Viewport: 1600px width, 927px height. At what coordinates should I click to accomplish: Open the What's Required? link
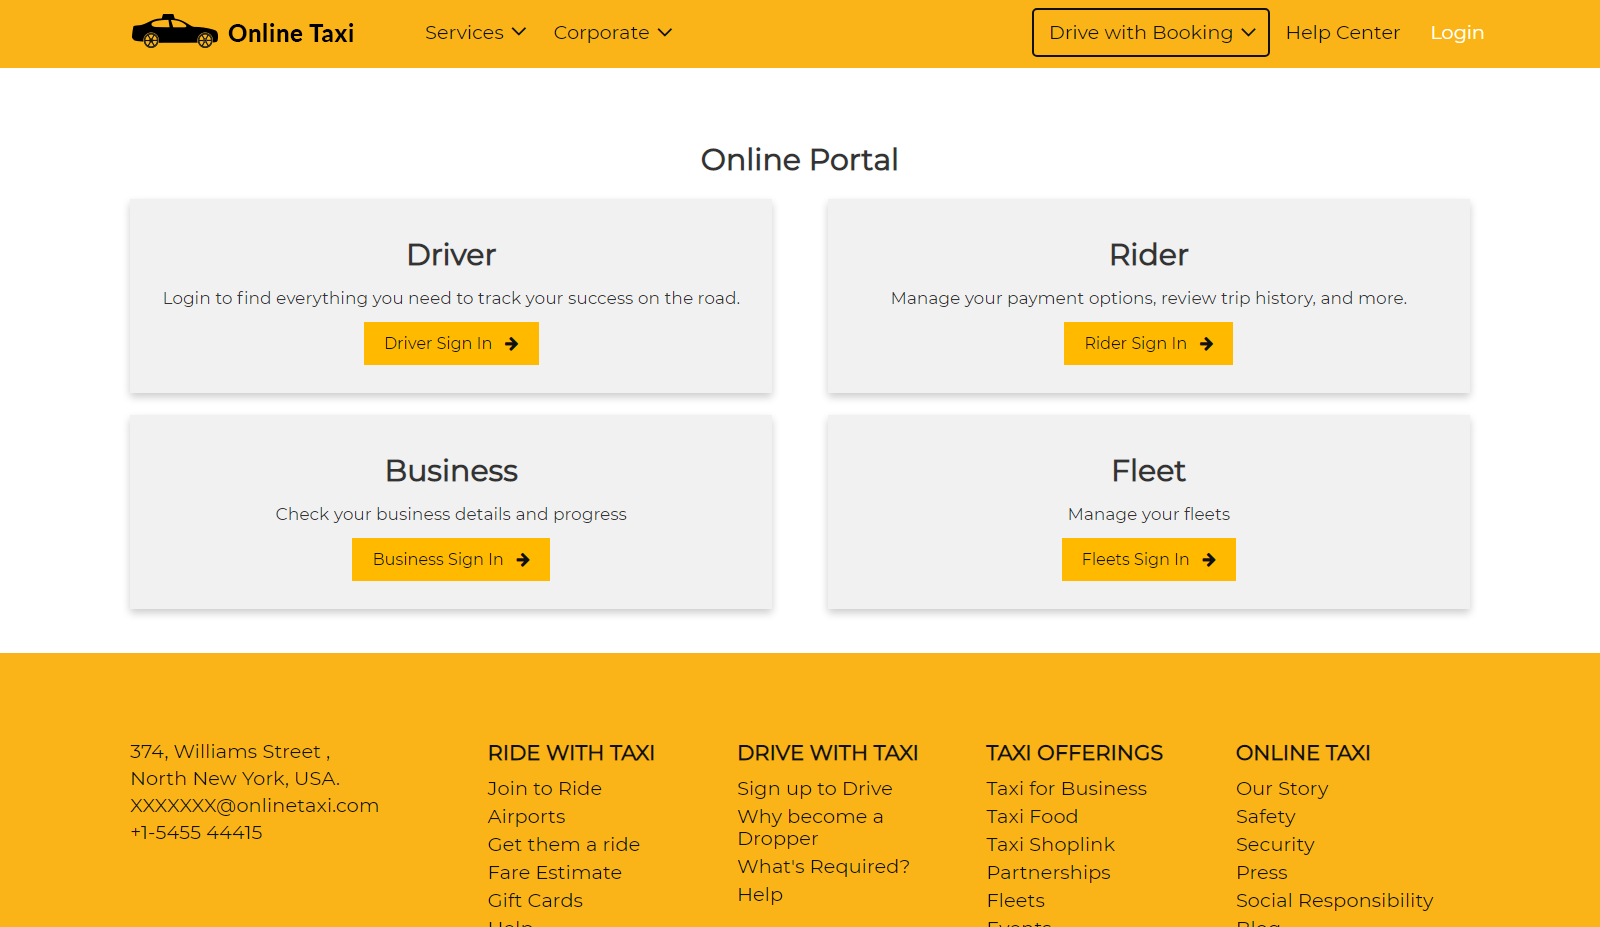click(824, 867)
